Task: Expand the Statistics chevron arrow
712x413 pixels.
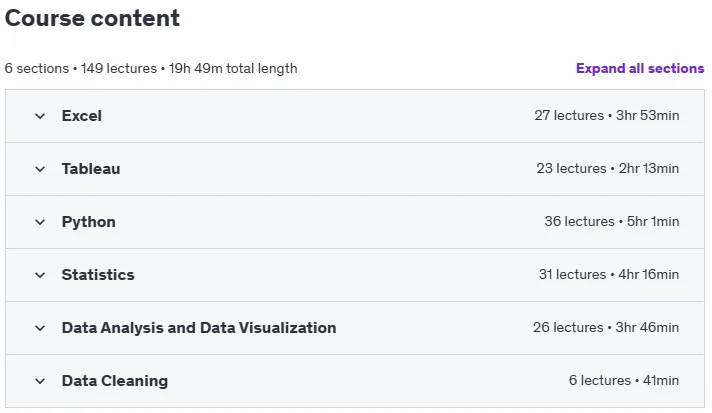Action: click(40, 275)
